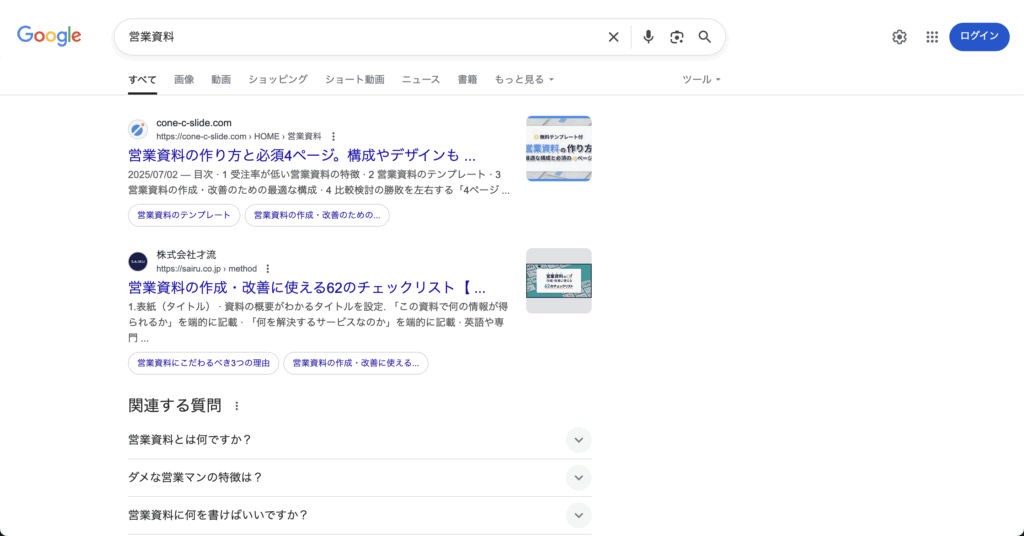Open the 書籍 tab
Screen dimensions: 1024x536
tap(467, 80)
